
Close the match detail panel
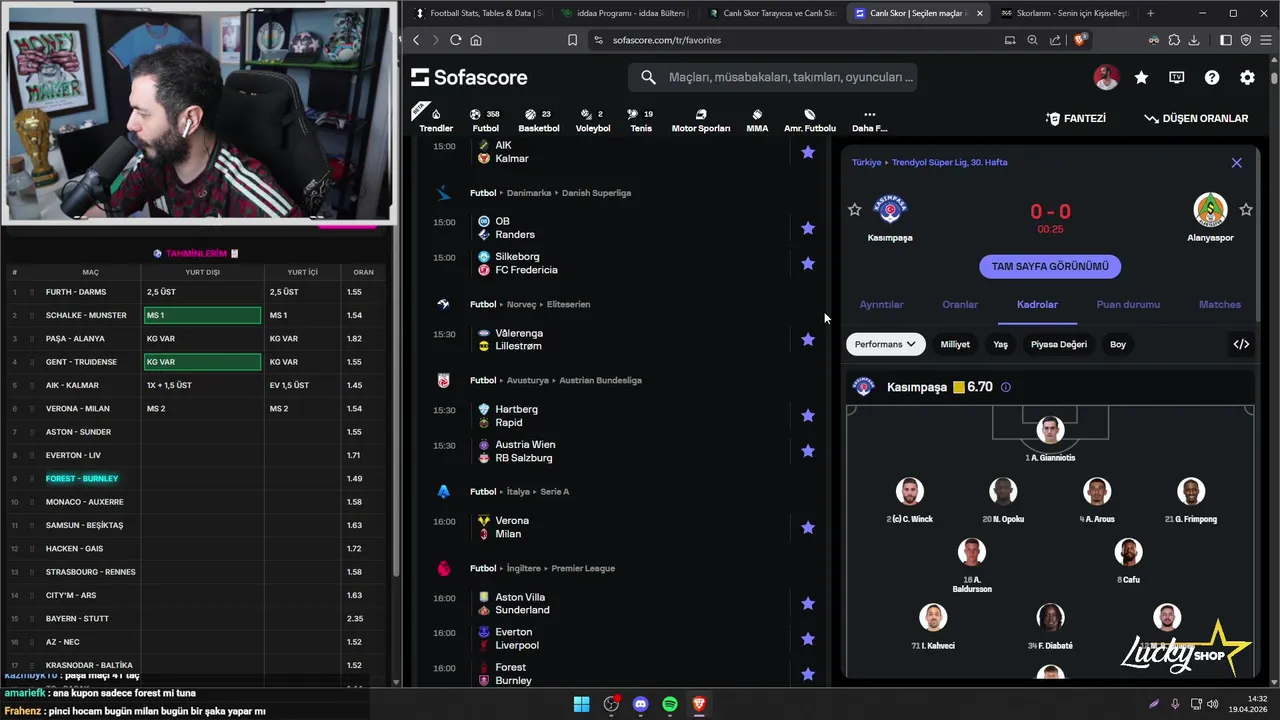[1236, 162]
